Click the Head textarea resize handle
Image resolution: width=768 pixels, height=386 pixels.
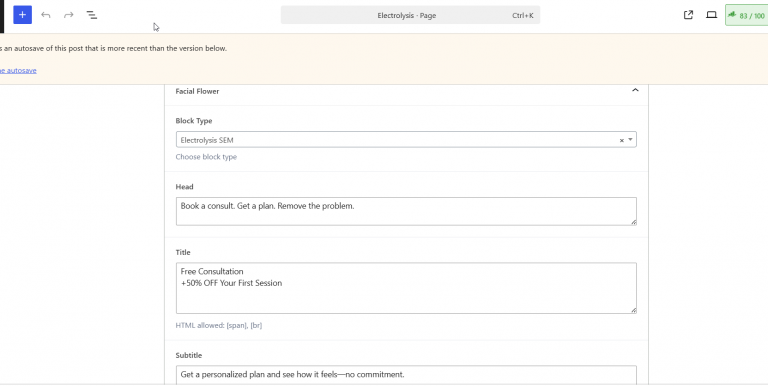click(x=634, y=222)
